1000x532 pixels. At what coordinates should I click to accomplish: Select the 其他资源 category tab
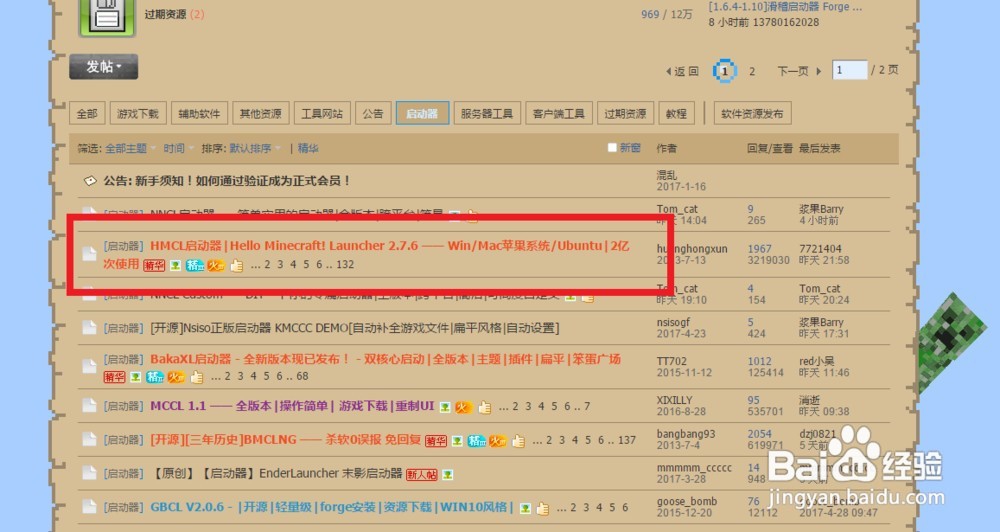pos(261,114)
